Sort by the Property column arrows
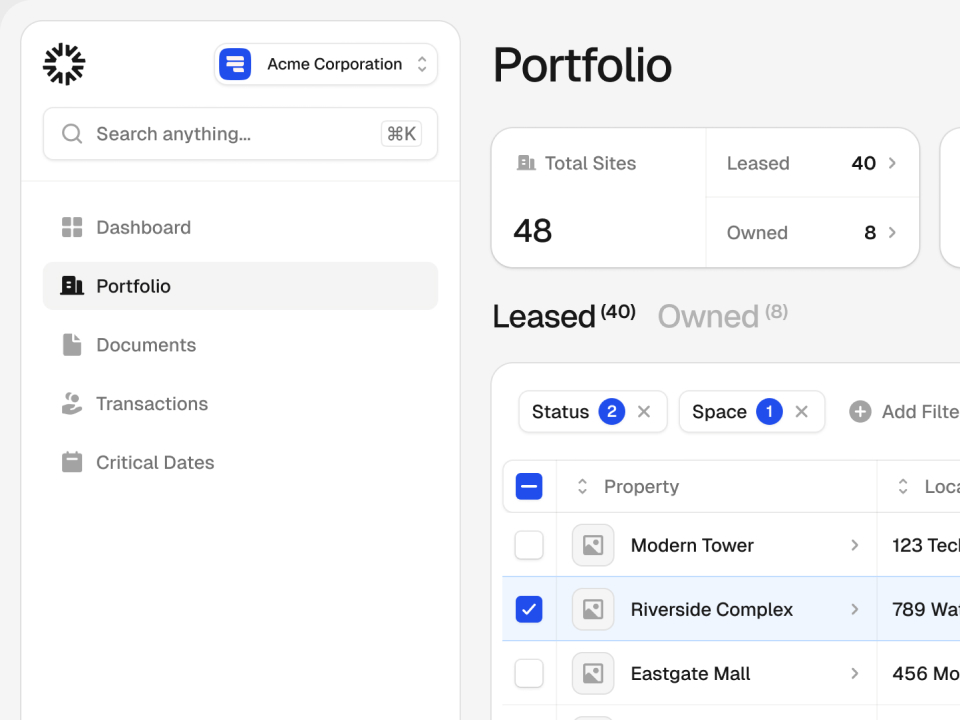Screen dimensions: 960x720 582,487
